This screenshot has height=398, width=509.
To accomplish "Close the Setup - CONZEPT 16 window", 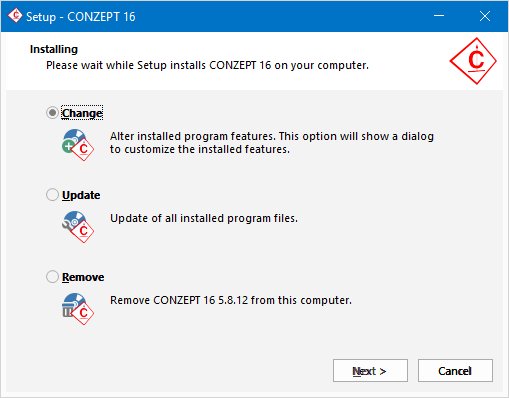I will (485, 16).
